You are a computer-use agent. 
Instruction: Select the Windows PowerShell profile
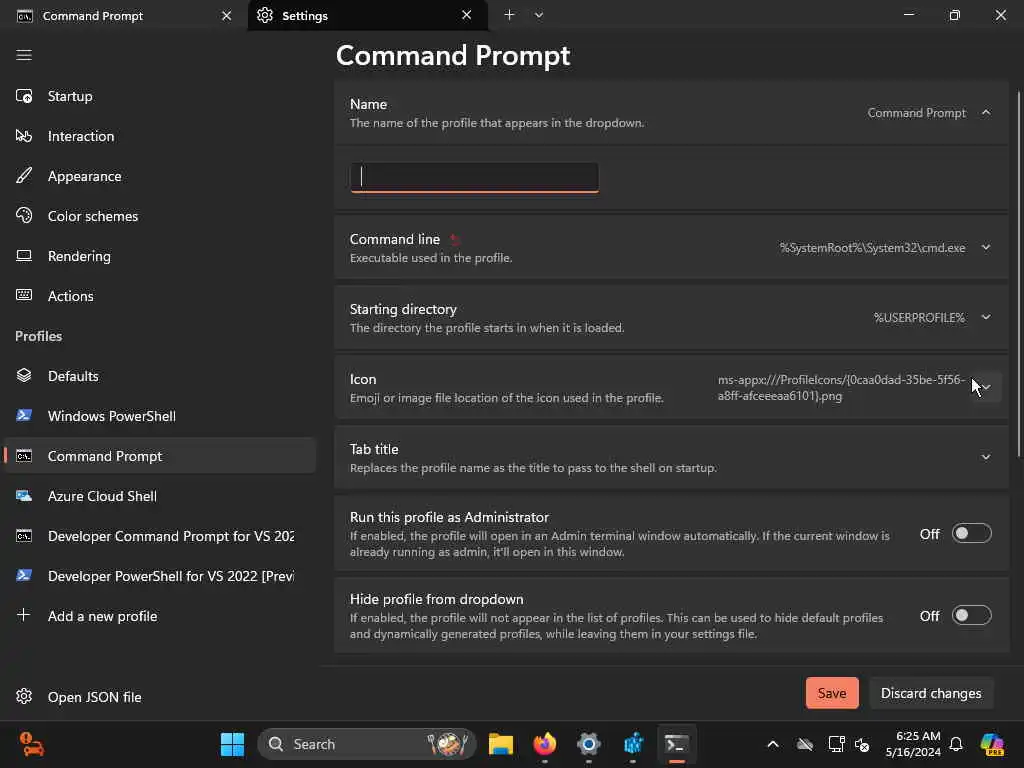pyautogui.click(x=160, y=415)
